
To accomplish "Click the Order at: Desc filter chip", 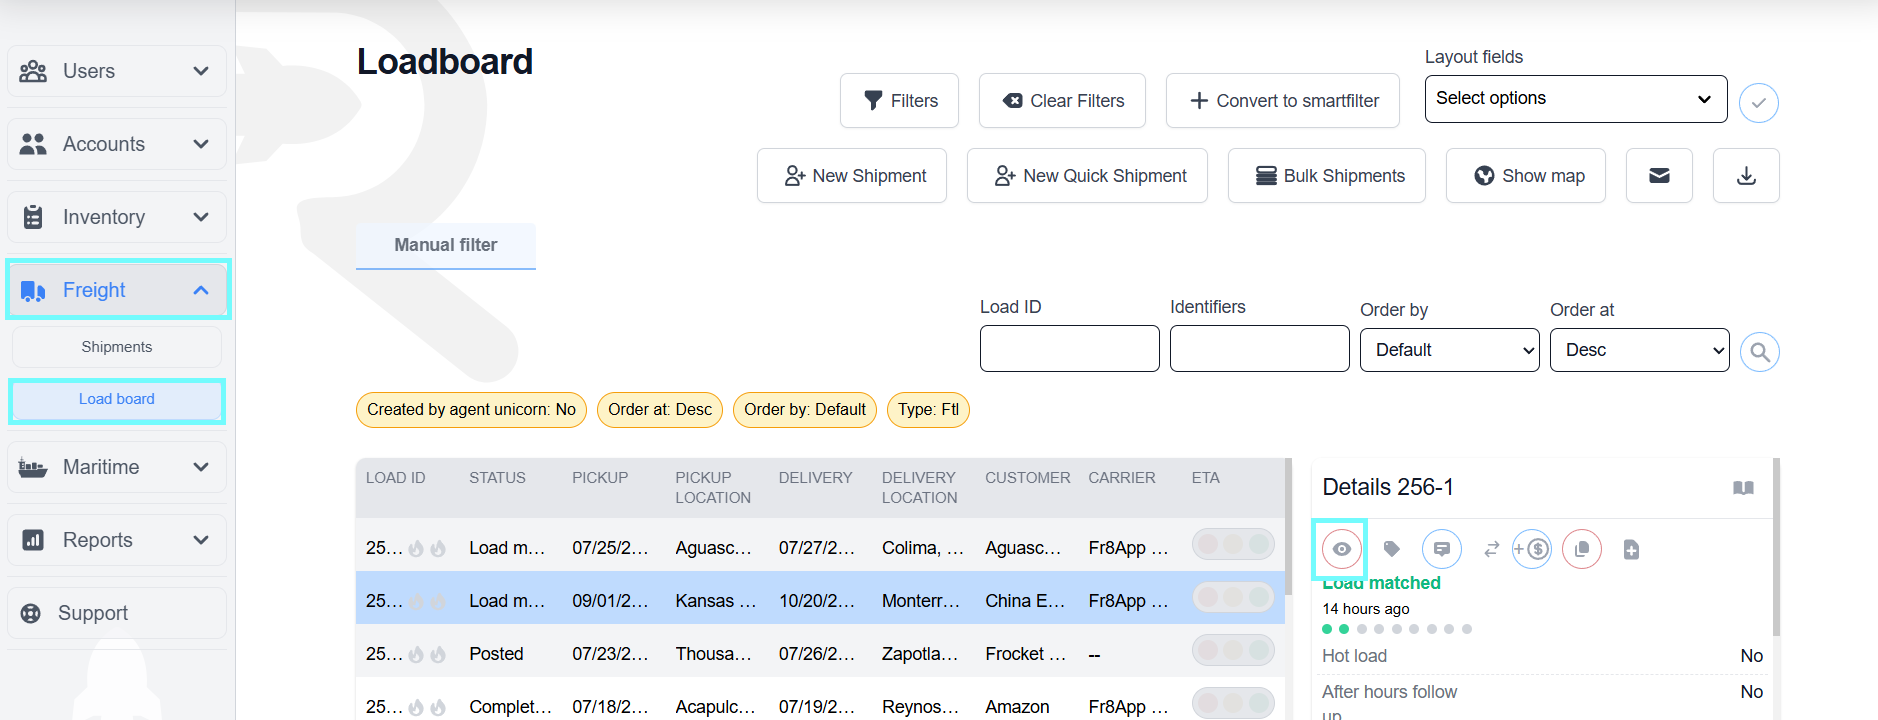I will coord(660,410).
